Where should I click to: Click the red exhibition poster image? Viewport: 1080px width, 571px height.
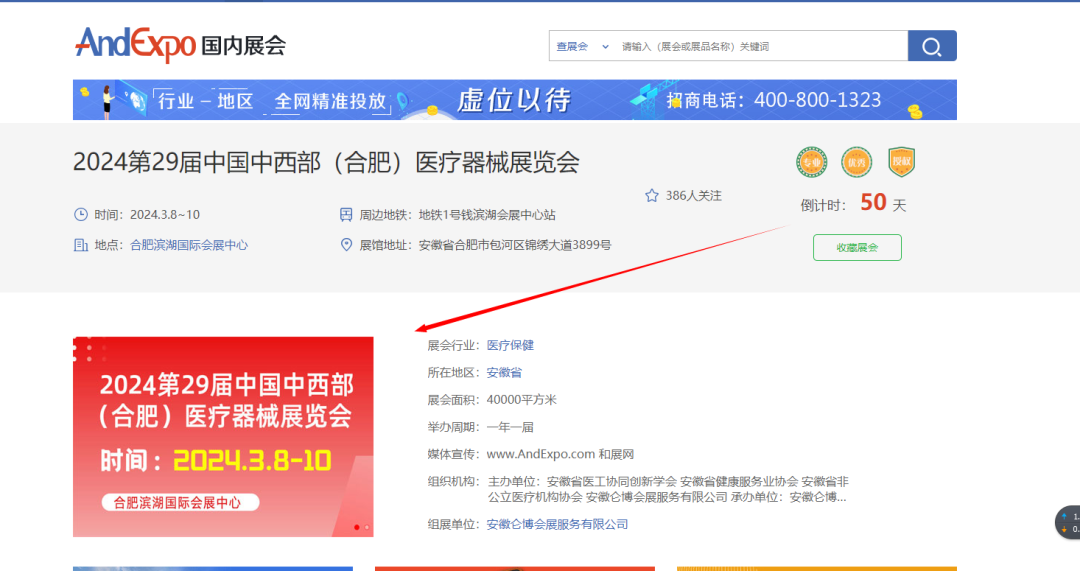click(223, 437)
